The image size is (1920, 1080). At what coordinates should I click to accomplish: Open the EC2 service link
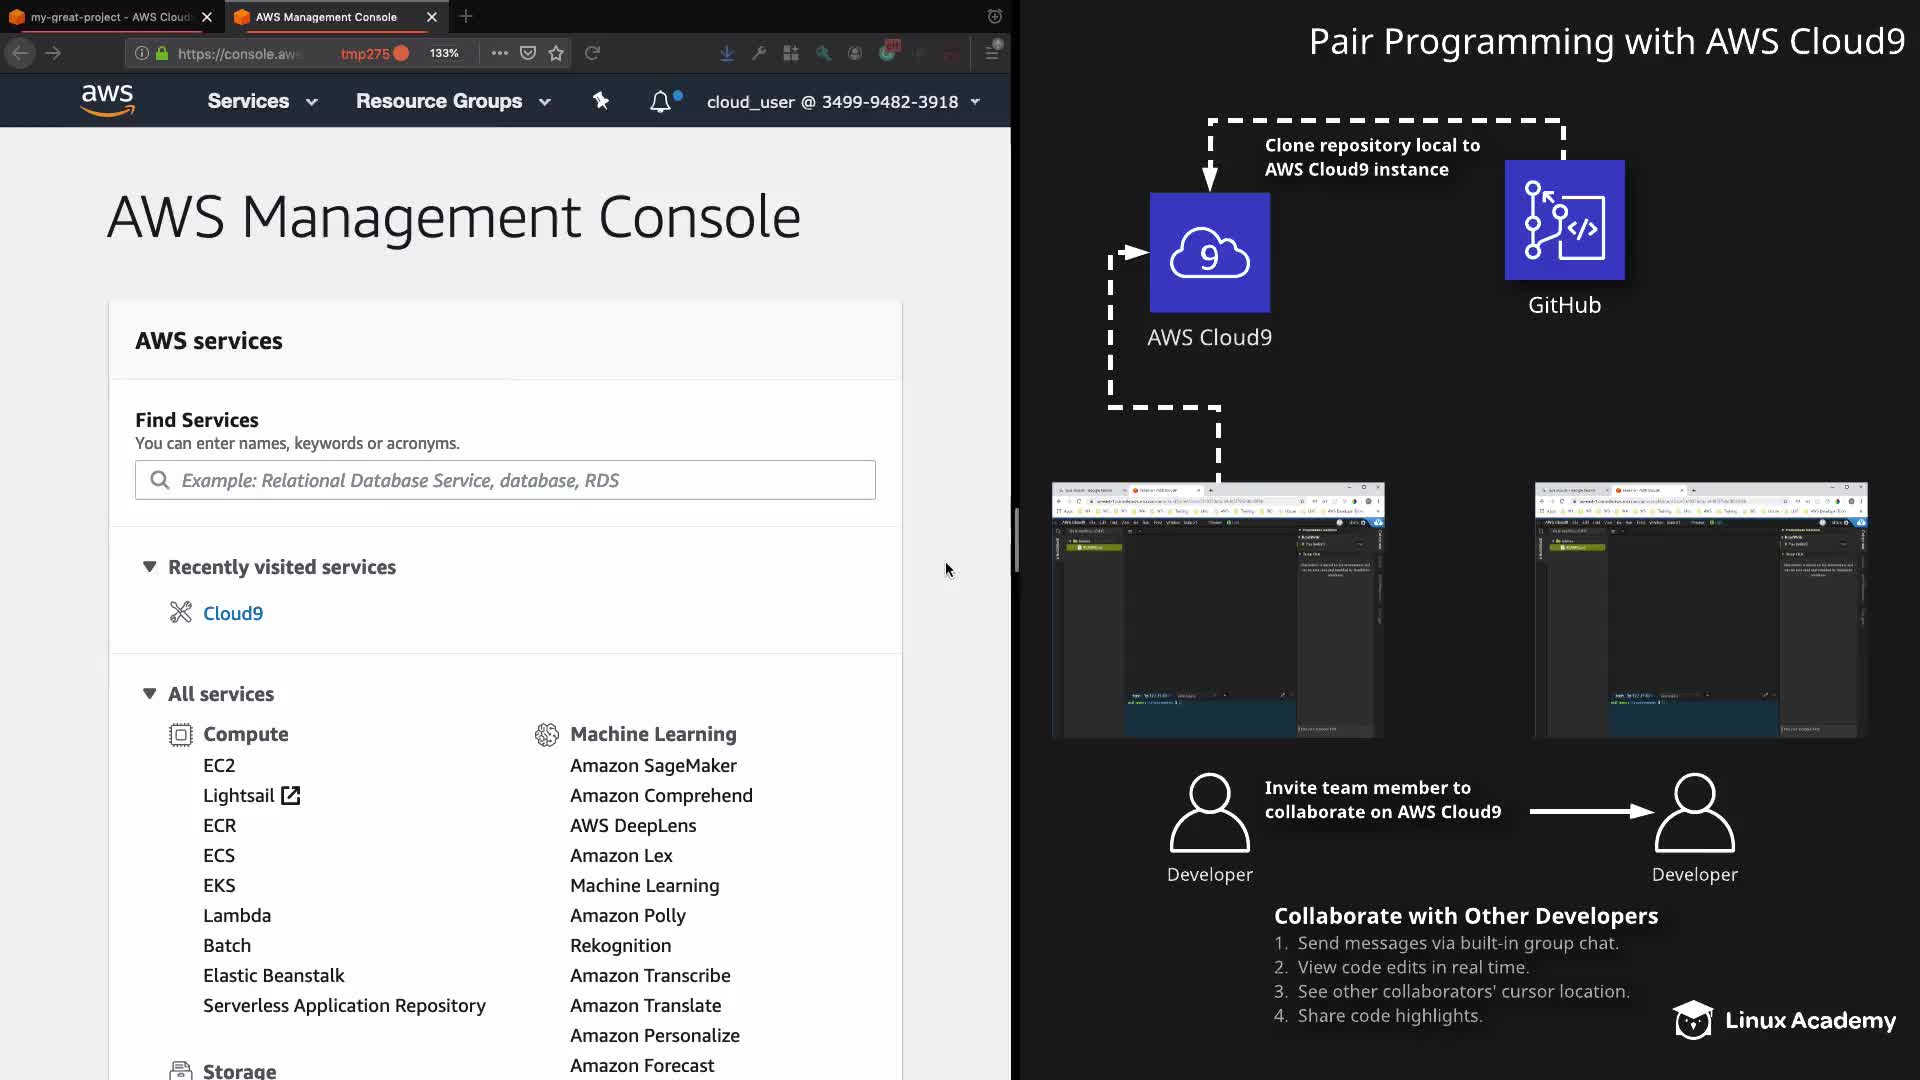tap(219, 765)
